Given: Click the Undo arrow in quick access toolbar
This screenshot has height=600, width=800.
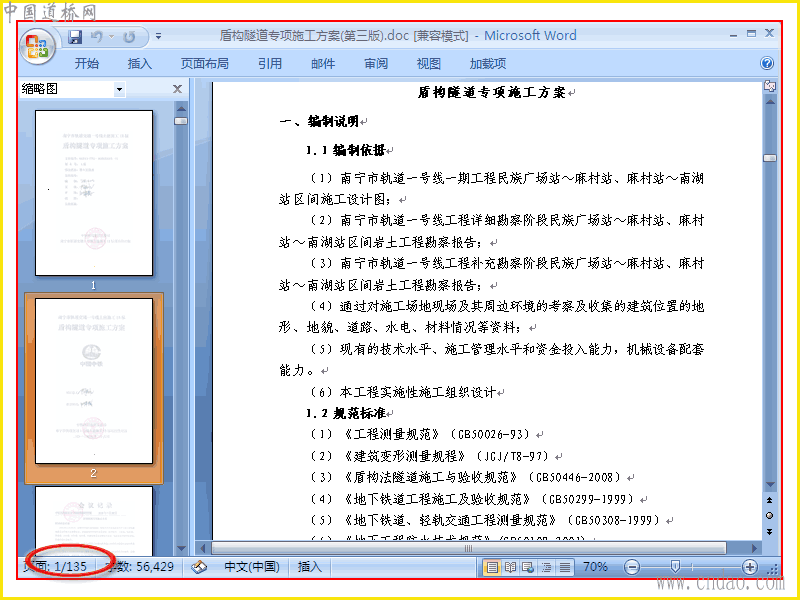Looking at the screenshot, I should 96,37.
